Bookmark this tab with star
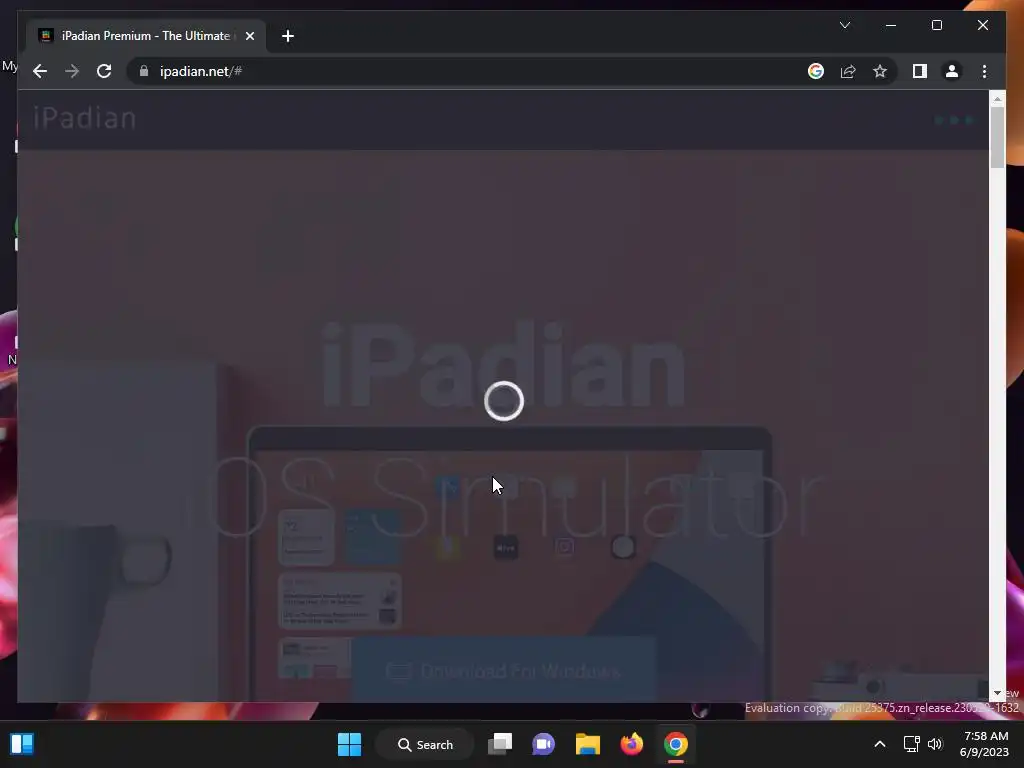 tap(880, 71)
